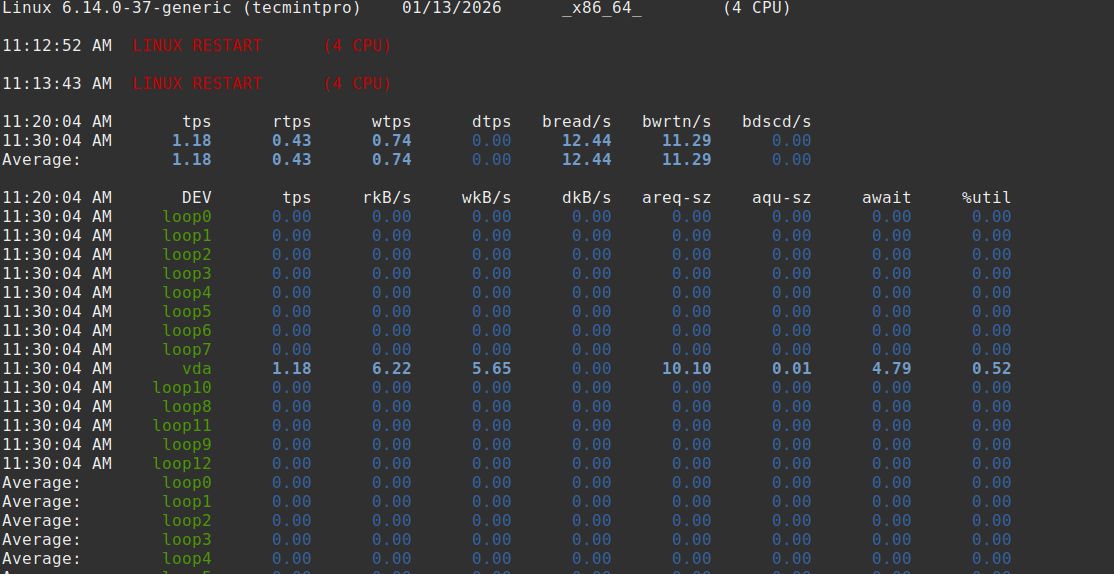Click the aqu-sz column header
This screenshot has height=574, width=1114.
(x=781, y=197)
